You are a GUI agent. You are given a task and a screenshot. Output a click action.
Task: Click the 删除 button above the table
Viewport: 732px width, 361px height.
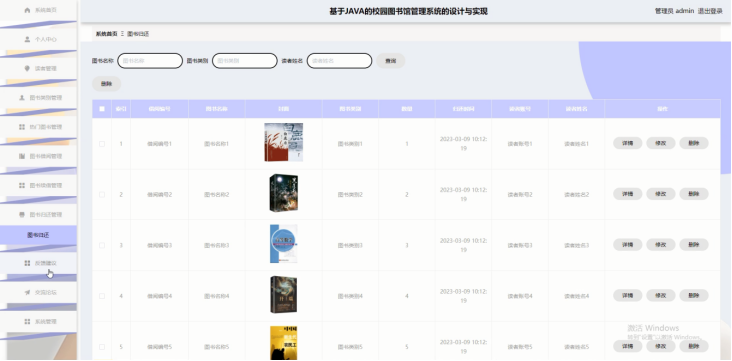[106, 84]
